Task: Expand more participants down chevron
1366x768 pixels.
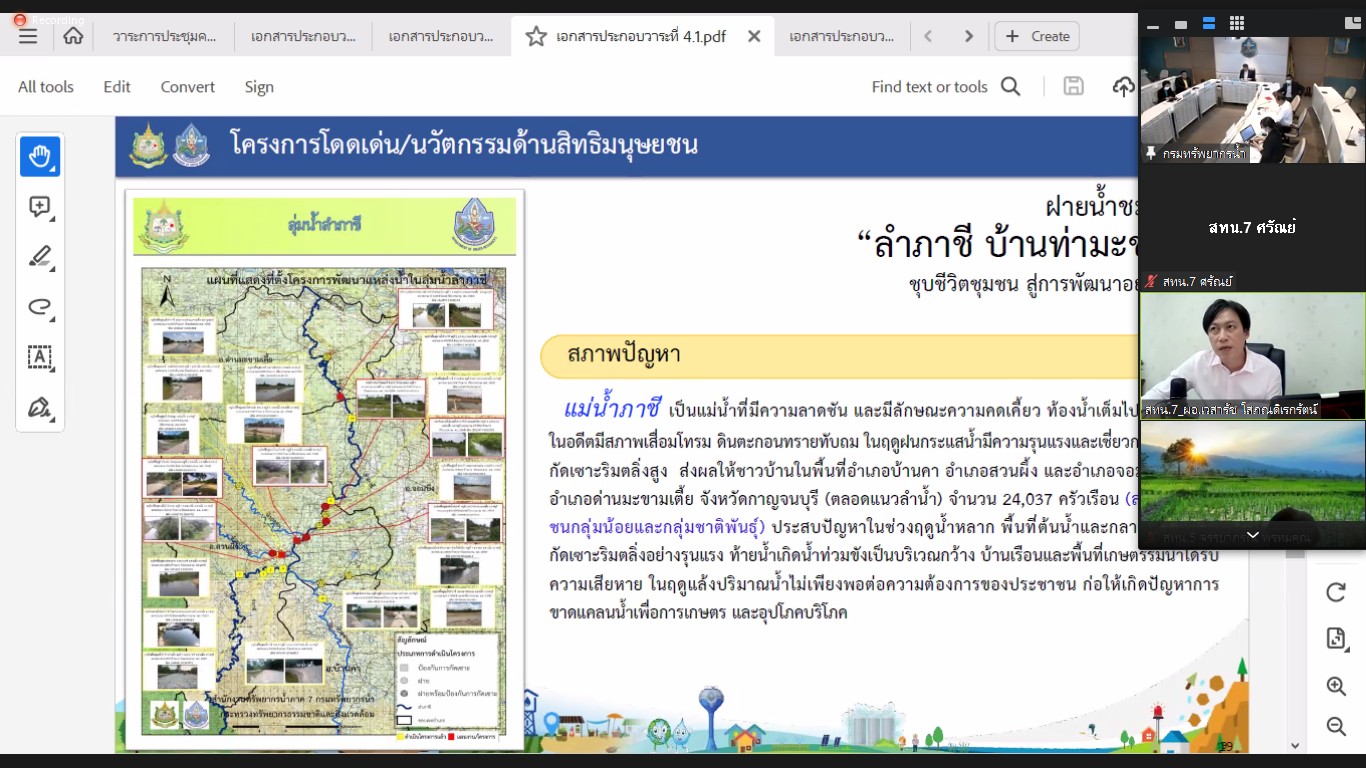Action: click(1252, 535)
